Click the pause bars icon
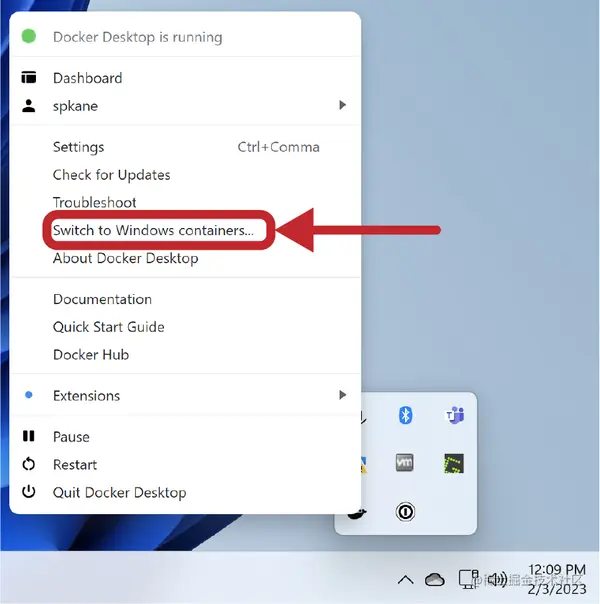Screen dimensions: 600x604 [x=28, y=436]
